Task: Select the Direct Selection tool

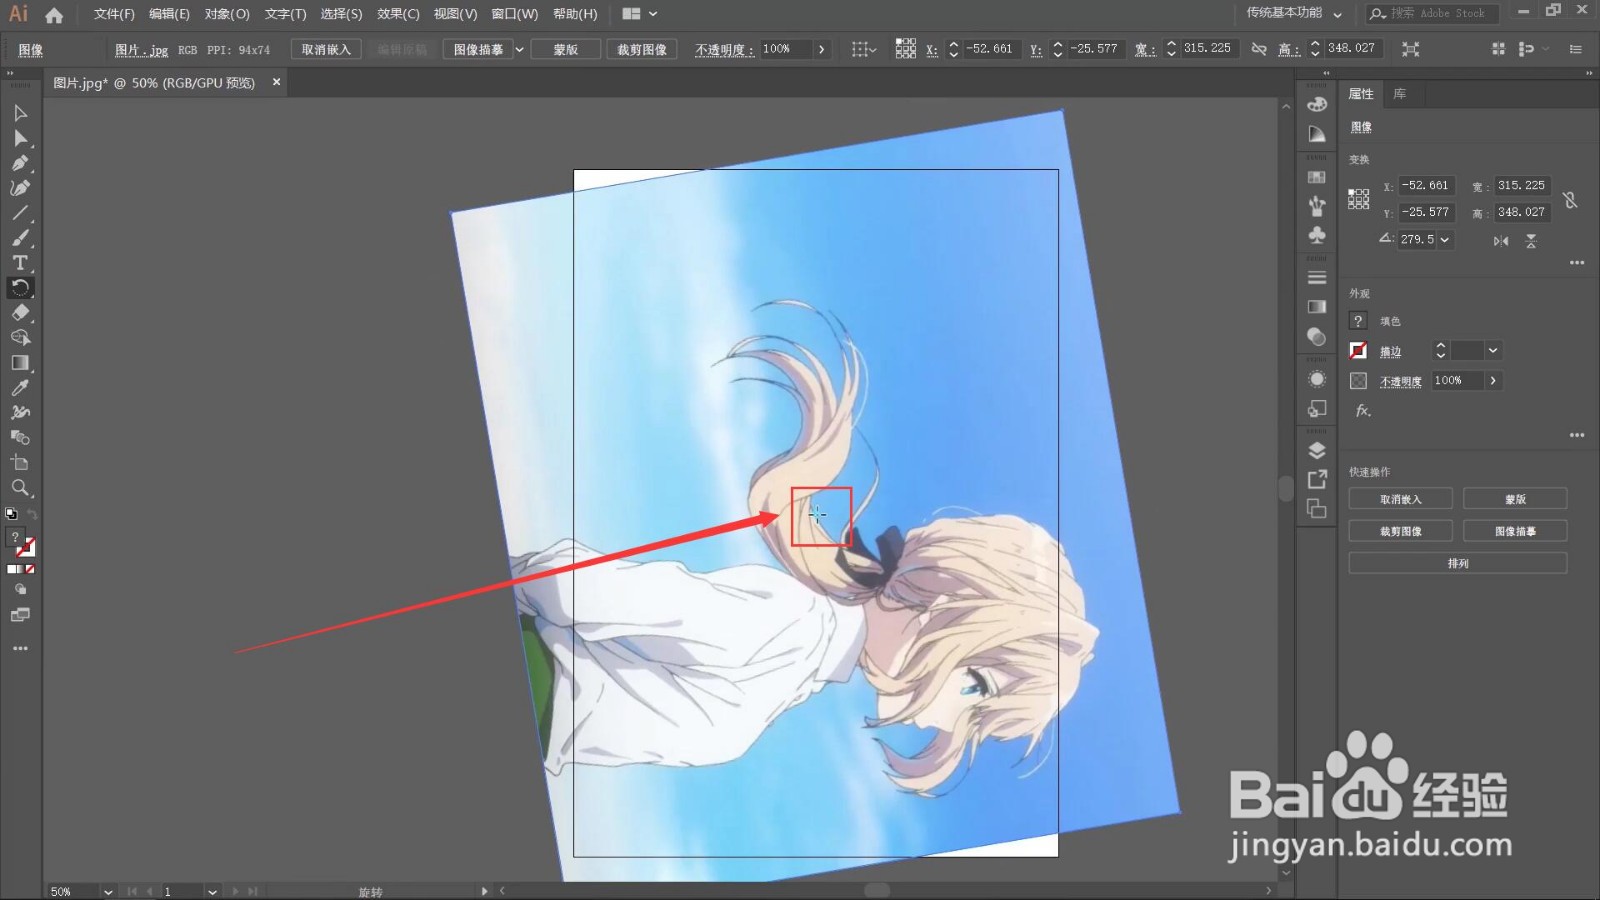Action: (x=20, y=138)
